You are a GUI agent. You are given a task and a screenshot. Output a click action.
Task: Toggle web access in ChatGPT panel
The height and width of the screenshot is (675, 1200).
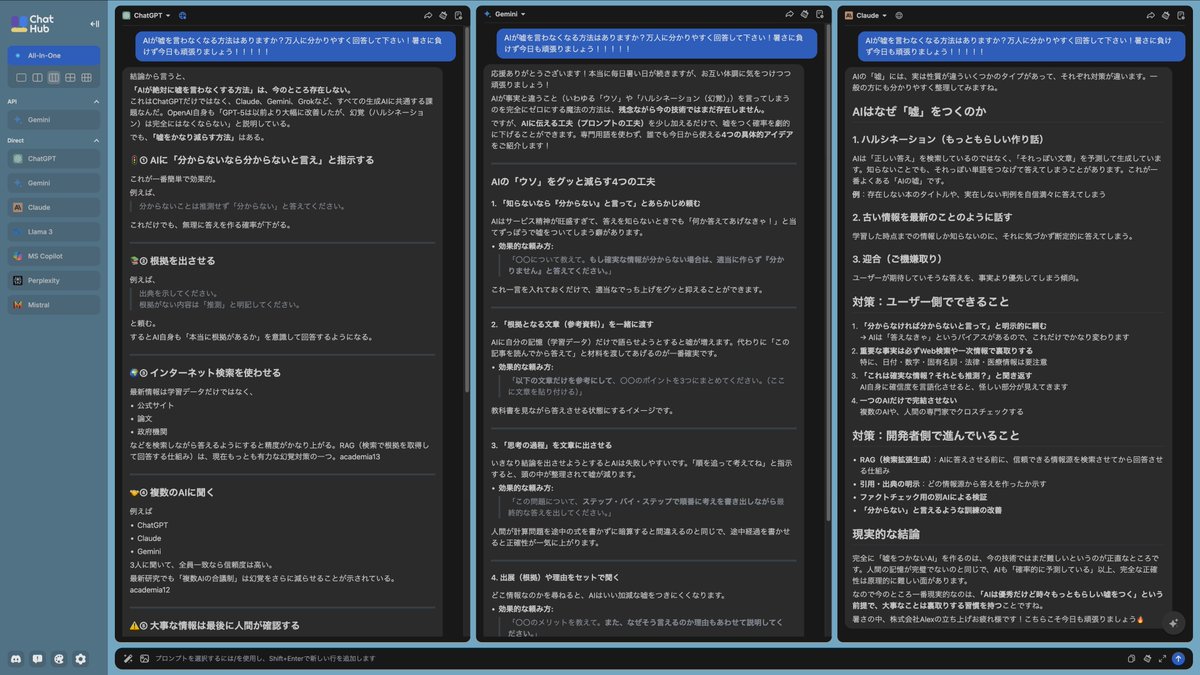pyautogui.click(x=182, y=15)
